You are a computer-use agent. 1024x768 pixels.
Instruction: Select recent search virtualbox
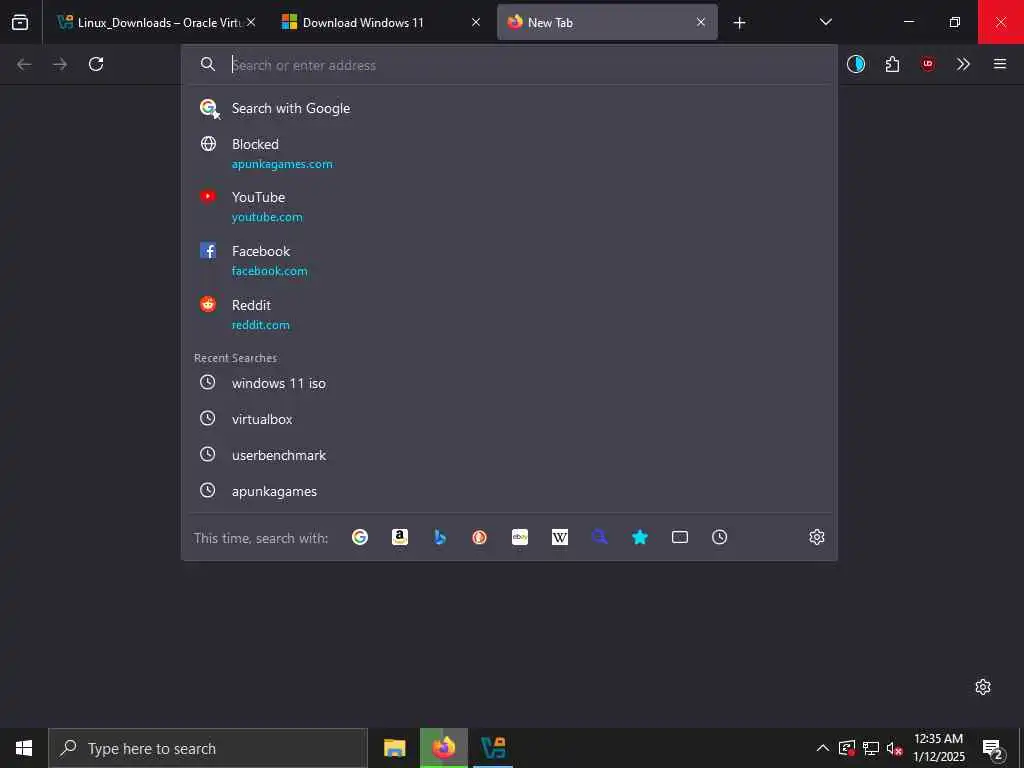[x=509, y=419]
